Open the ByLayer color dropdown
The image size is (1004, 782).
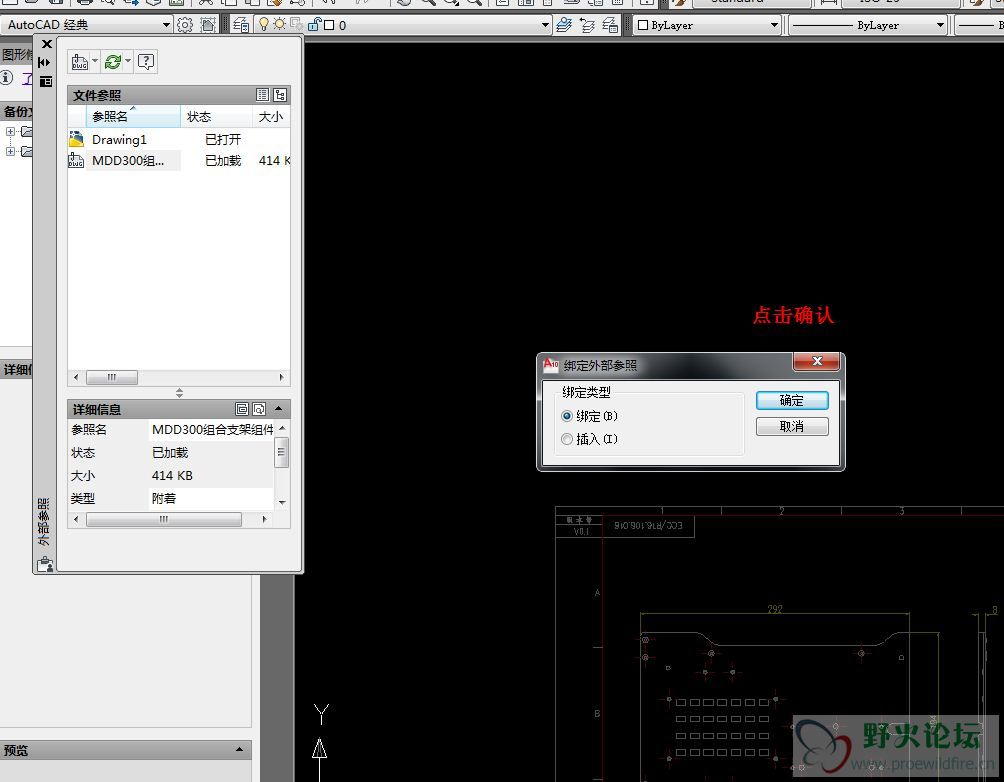point(773,25)
